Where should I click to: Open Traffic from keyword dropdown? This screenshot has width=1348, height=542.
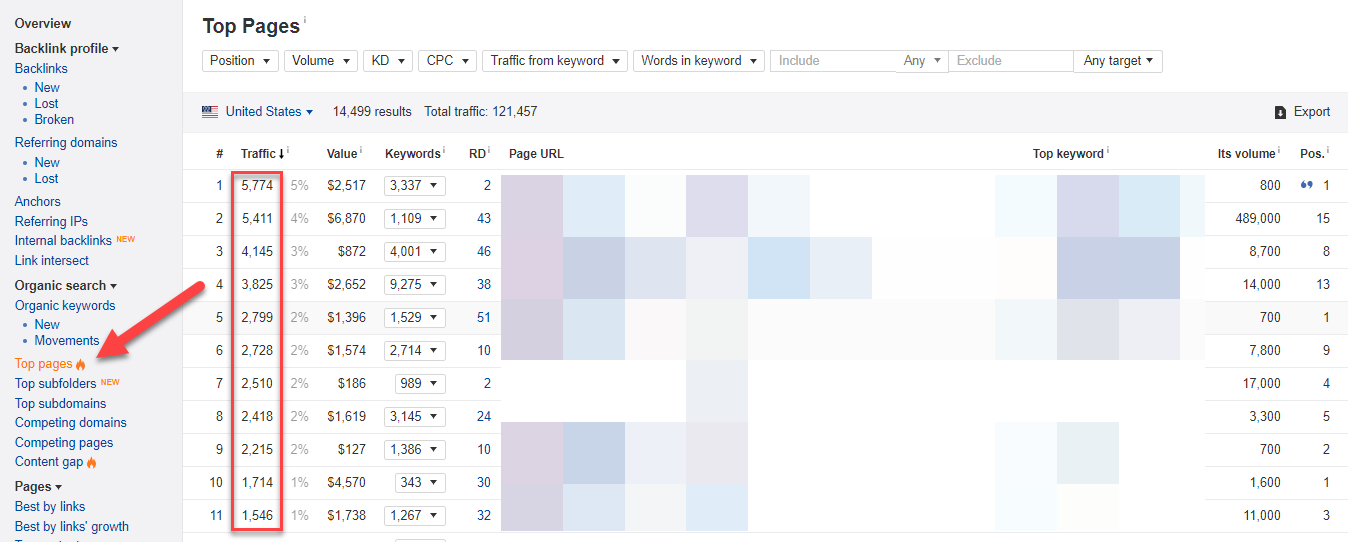(x=555, y=61)
